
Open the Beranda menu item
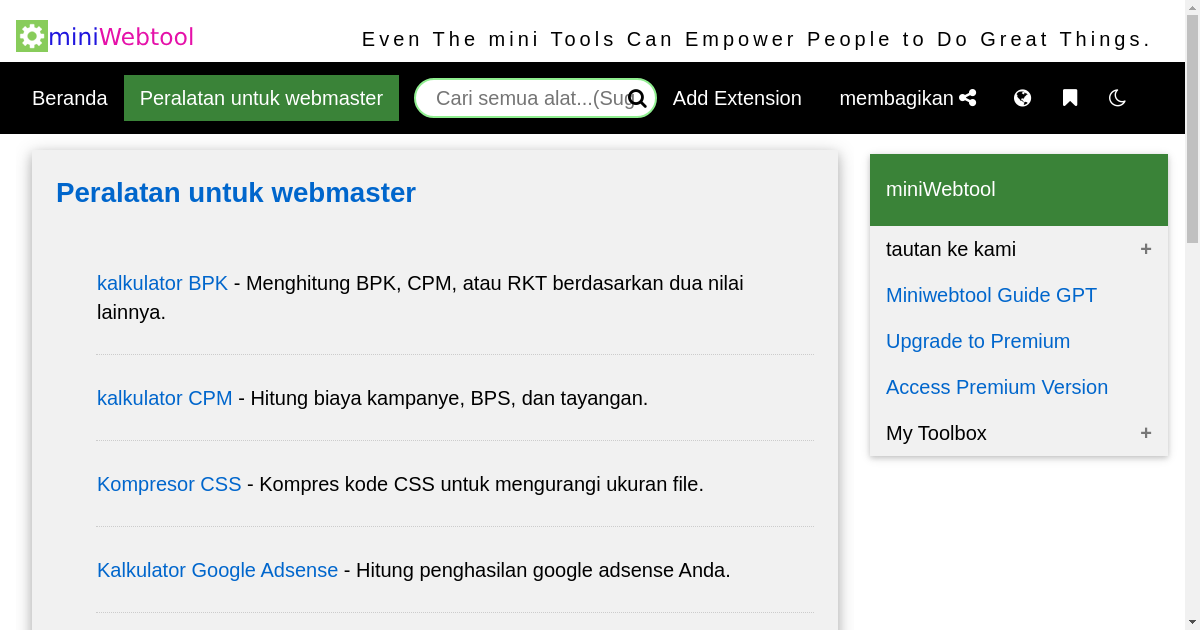[70, 98]
